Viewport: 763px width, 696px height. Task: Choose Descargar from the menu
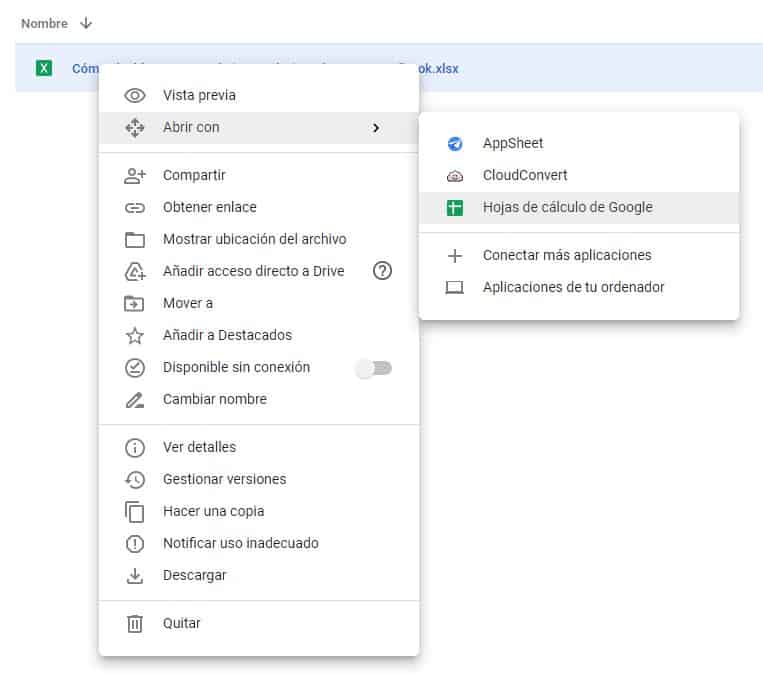(x=259, y=576)
